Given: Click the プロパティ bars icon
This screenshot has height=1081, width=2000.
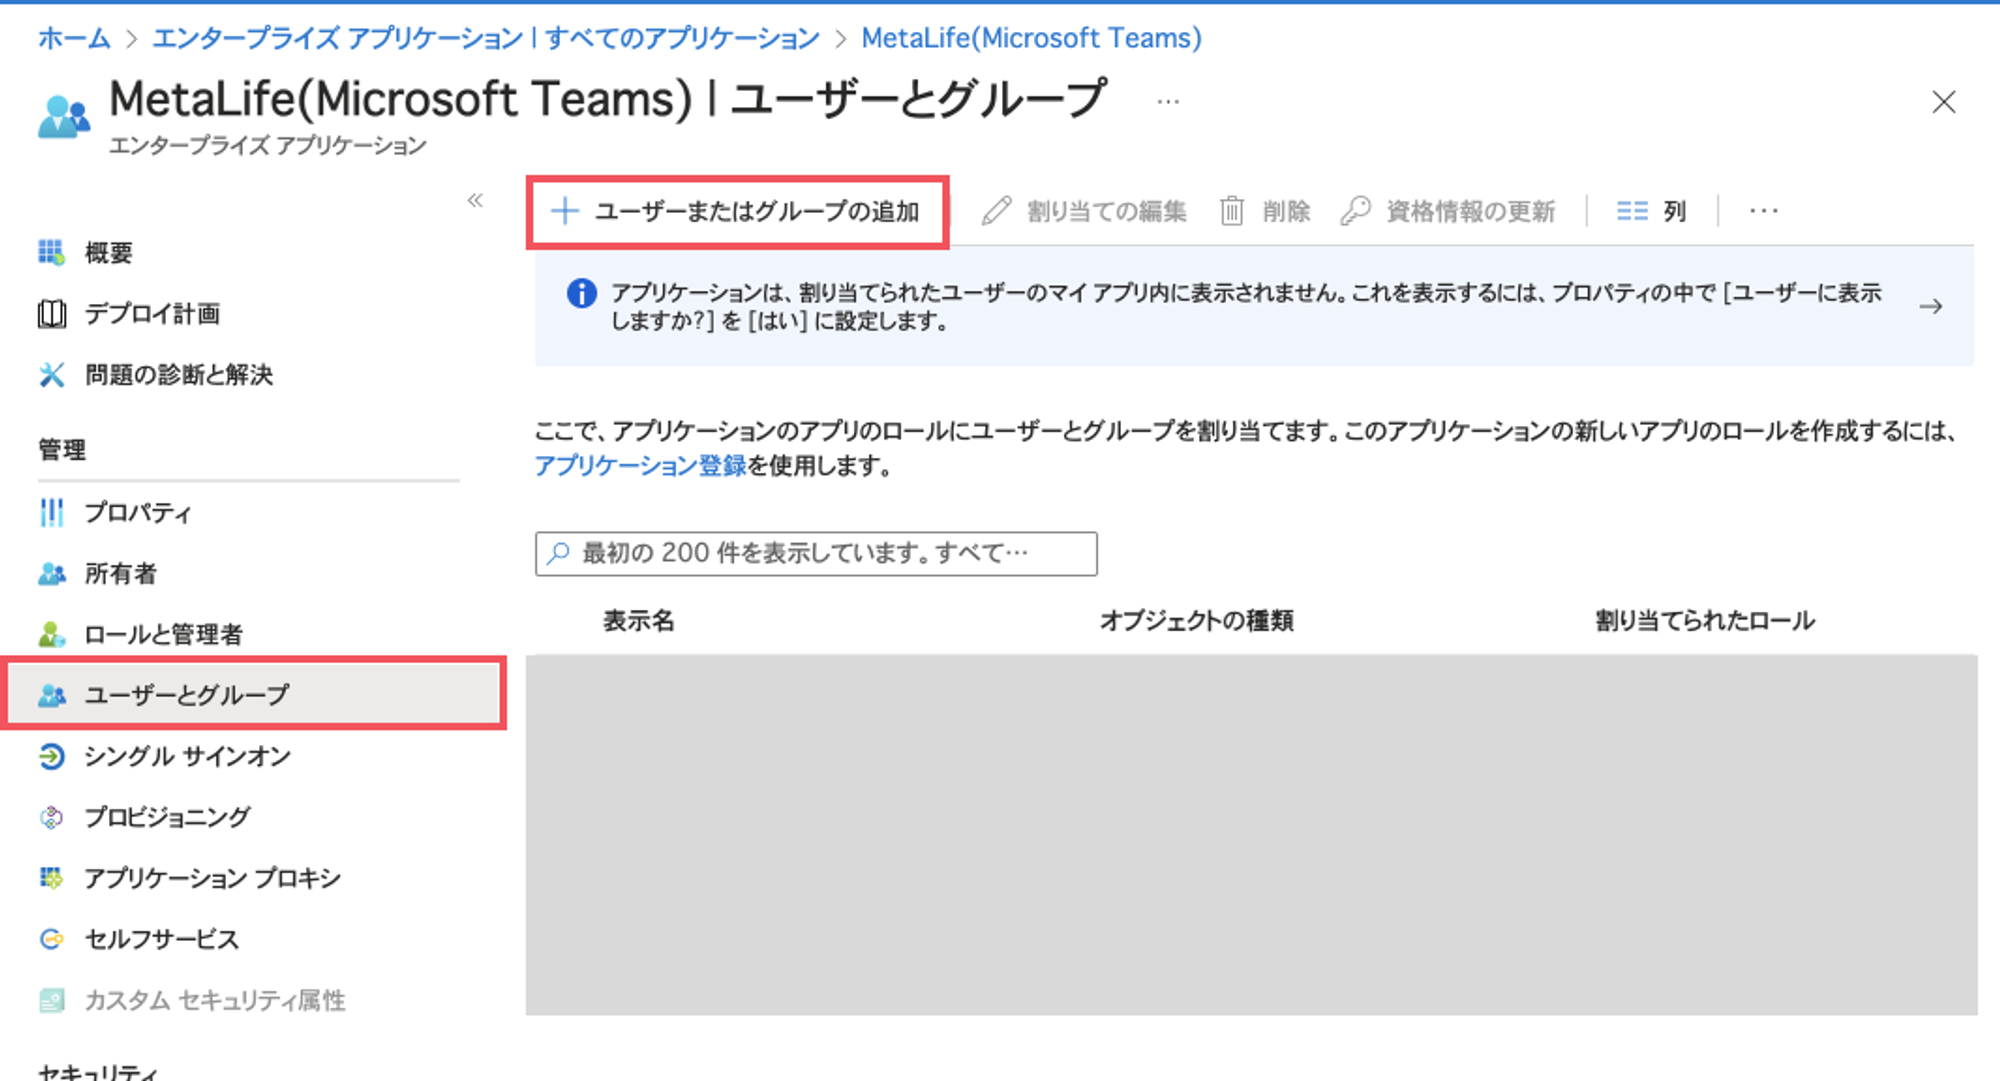Looking at the screenshot, I should 51,513.
